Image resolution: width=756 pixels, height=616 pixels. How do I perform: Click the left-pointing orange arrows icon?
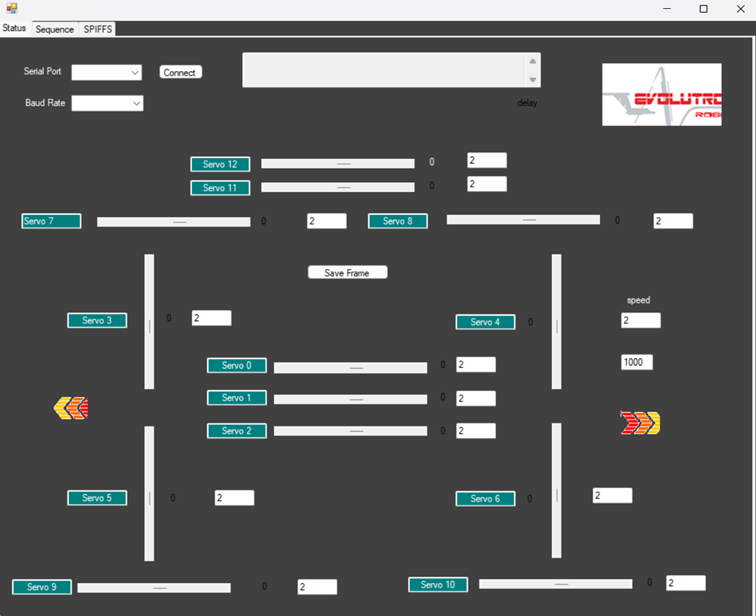71,408
